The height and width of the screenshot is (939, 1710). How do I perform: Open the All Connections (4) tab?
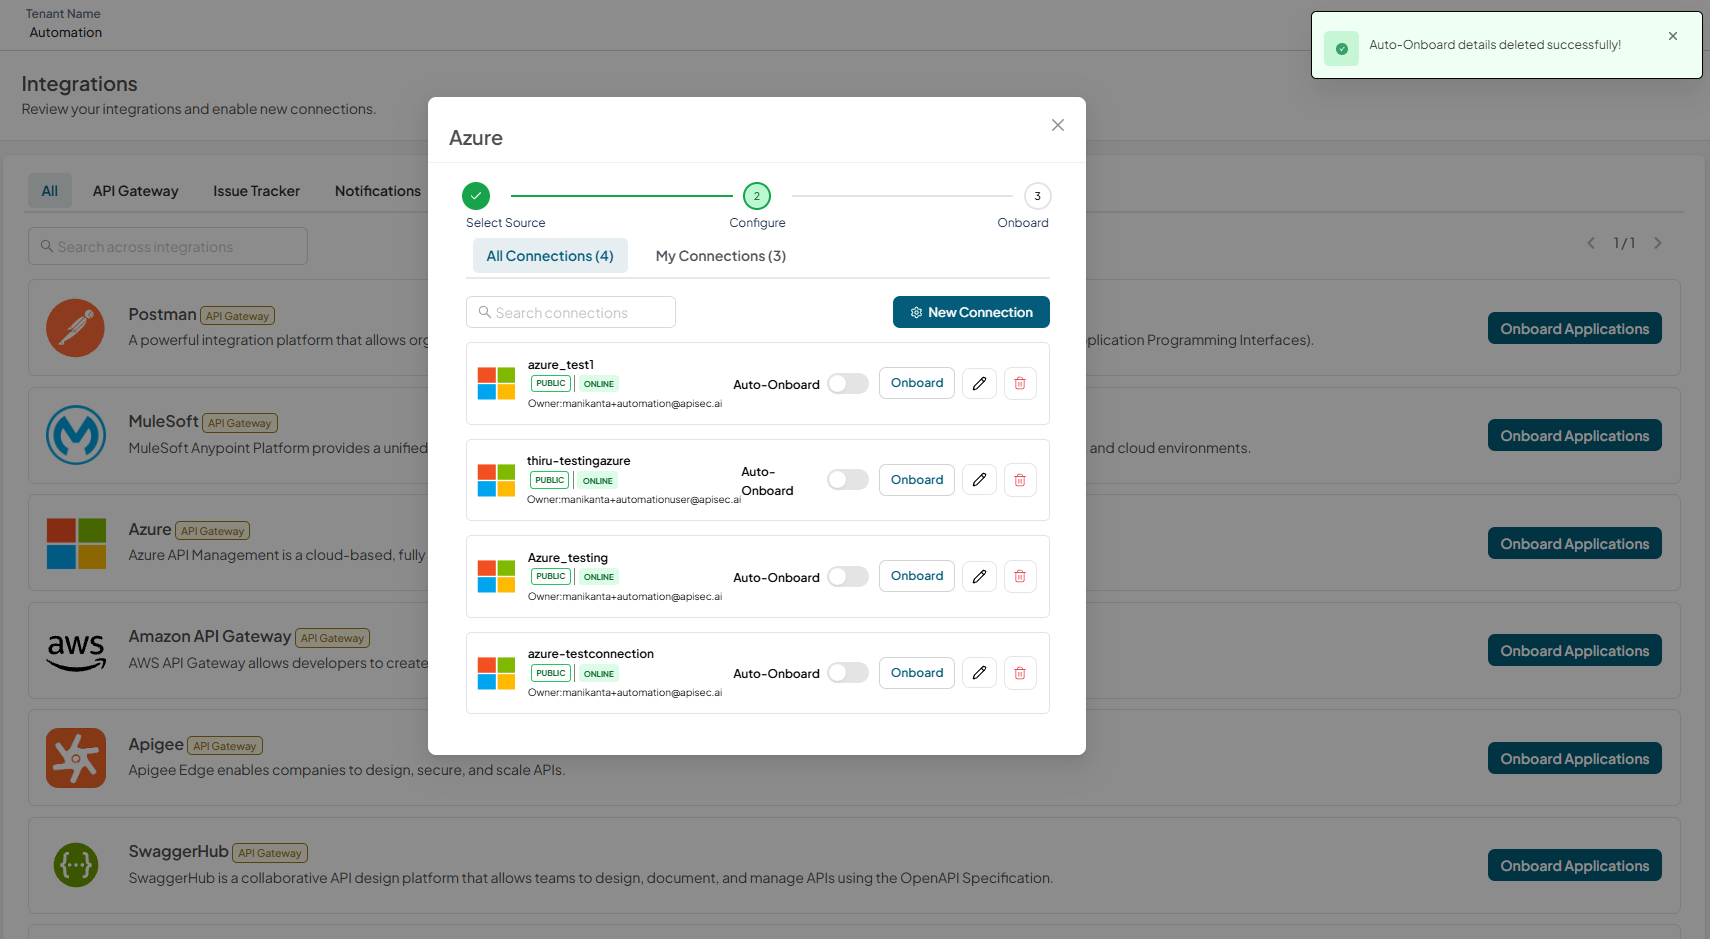(x=550, y=256)
